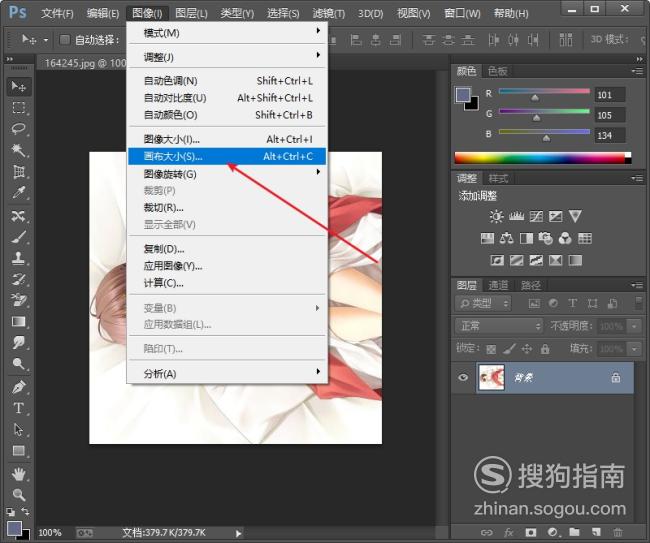Add a Brightness/Contrast adjustment
The height and width of the screenshot is (543, 650).
tap(496, 216)
